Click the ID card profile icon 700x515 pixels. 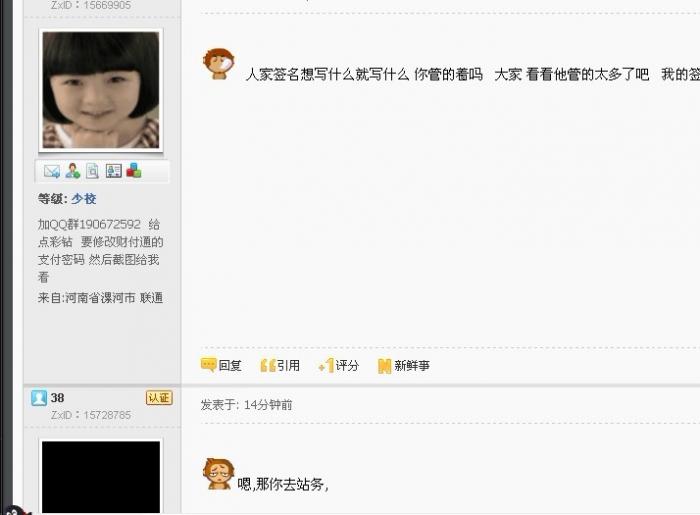pos(113,171)
